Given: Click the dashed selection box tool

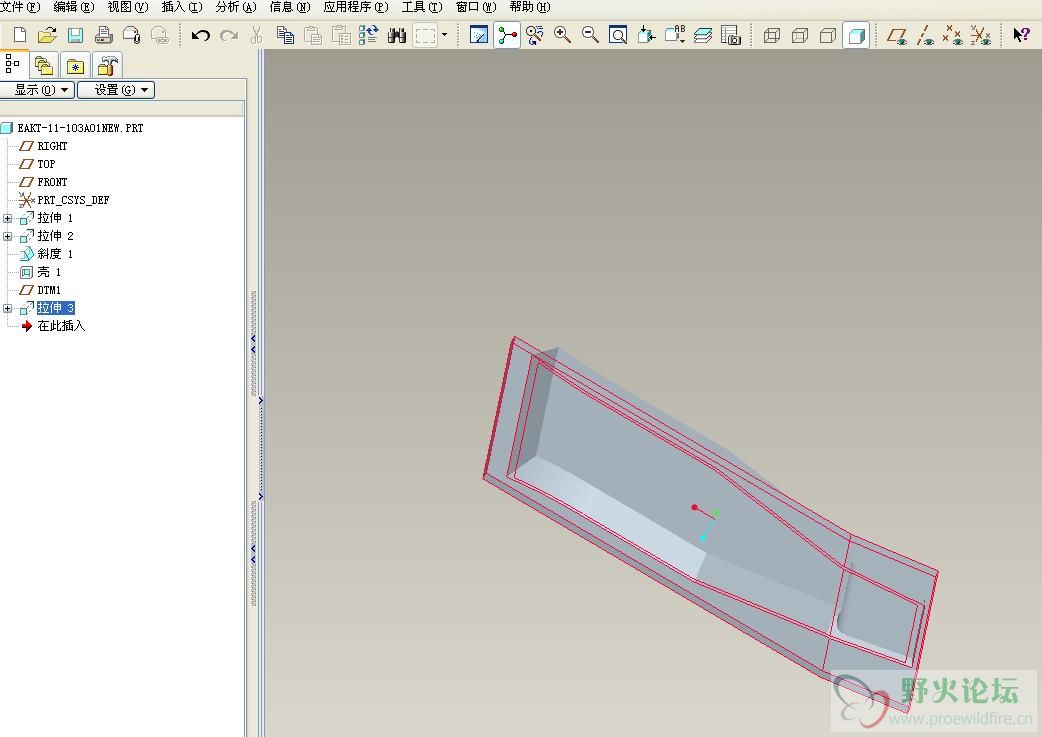Looking at the screenshot, I should click(x=425, y=35).
